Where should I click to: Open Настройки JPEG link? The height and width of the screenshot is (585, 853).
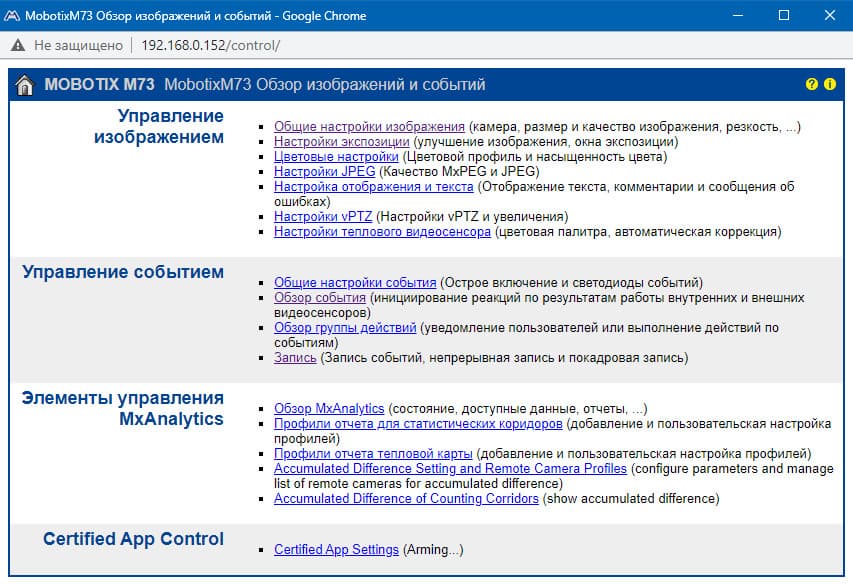325,172
